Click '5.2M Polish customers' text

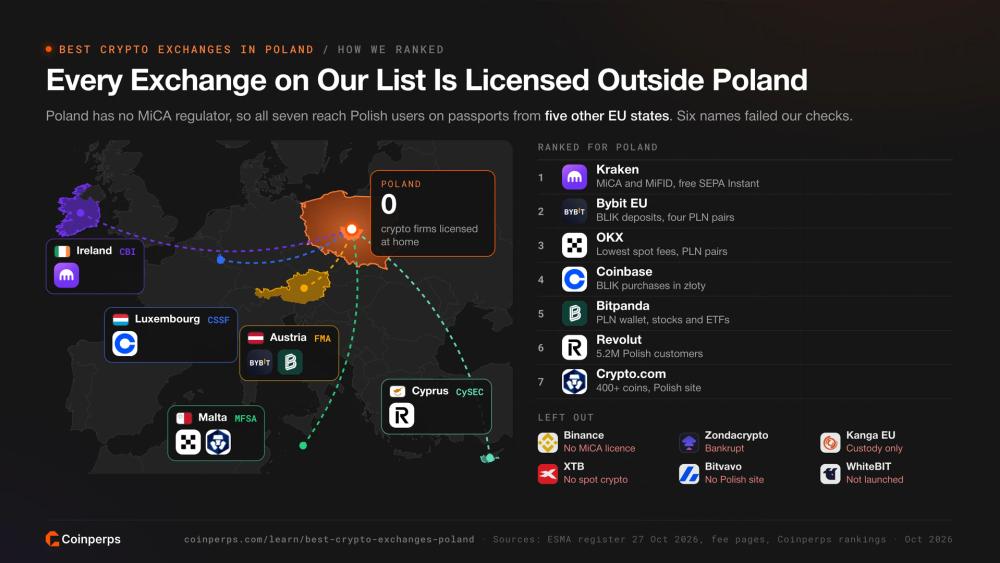pyautogui.click(x=649, y=354)
